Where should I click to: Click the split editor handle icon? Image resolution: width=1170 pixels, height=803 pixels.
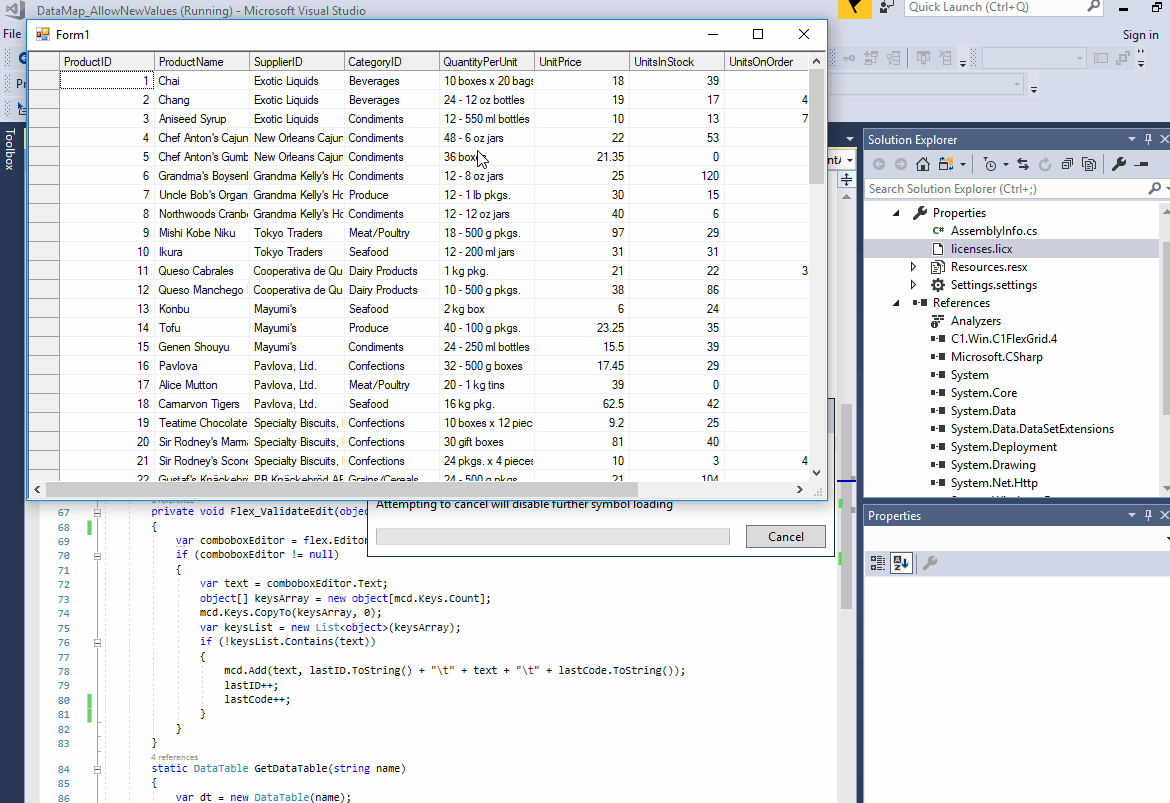click(x=846, y=180)
